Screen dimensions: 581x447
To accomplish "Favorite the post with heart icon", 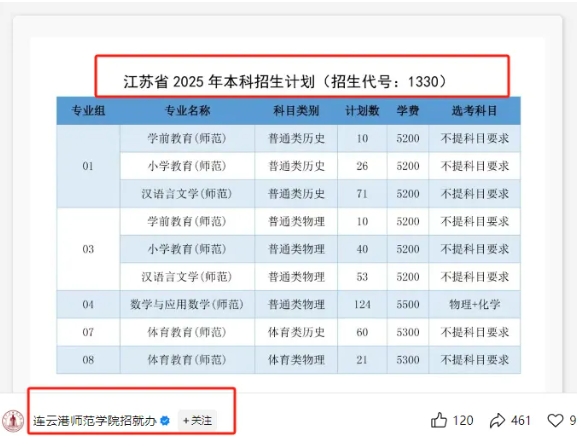I will point(555,420).
